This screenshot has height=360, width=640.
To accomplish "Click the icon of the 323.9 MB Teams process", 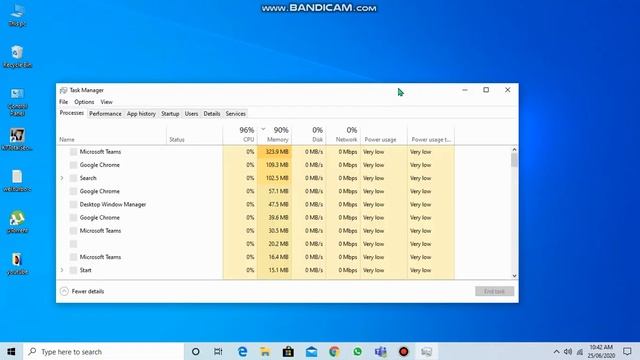I will tap(73, 152).
